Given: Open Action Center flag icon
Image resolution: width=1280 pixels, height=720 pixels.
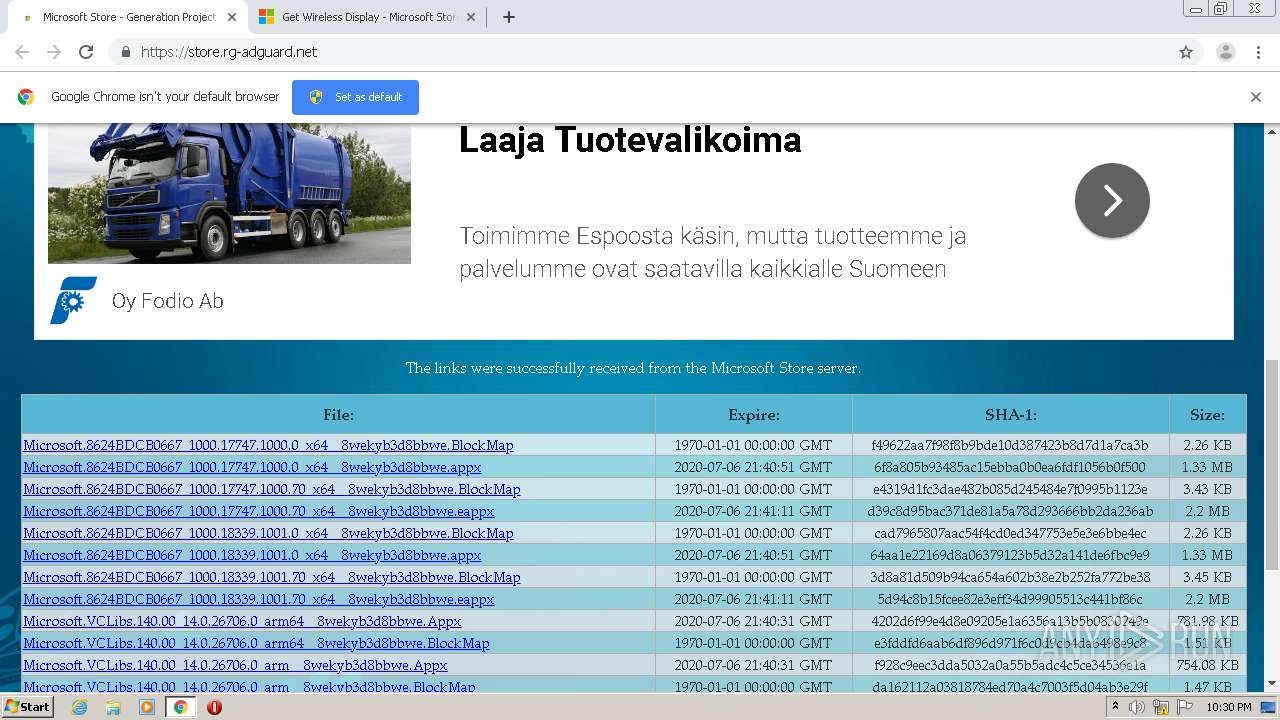Looking at the screenshot, I should (x=1185, y=707).
